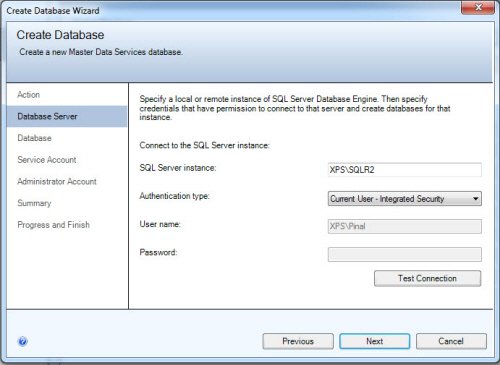Go to the Action step
The image size is (500, 365).
(29, 95)
